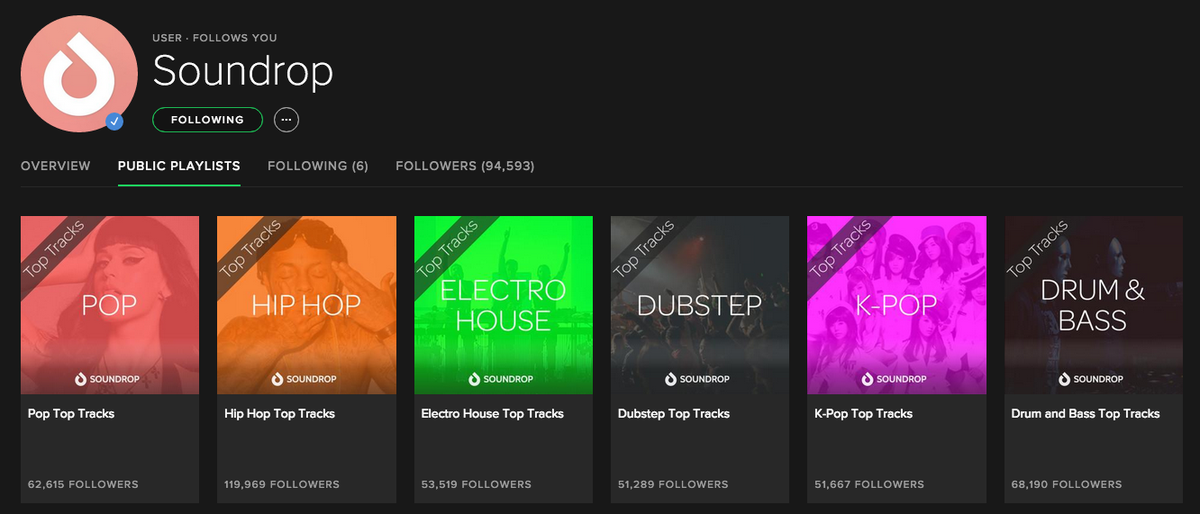This screenshot has width=1200, height=514.
Task: Click the Hip Hop Top Tracks title
Action: pos(279,413)
